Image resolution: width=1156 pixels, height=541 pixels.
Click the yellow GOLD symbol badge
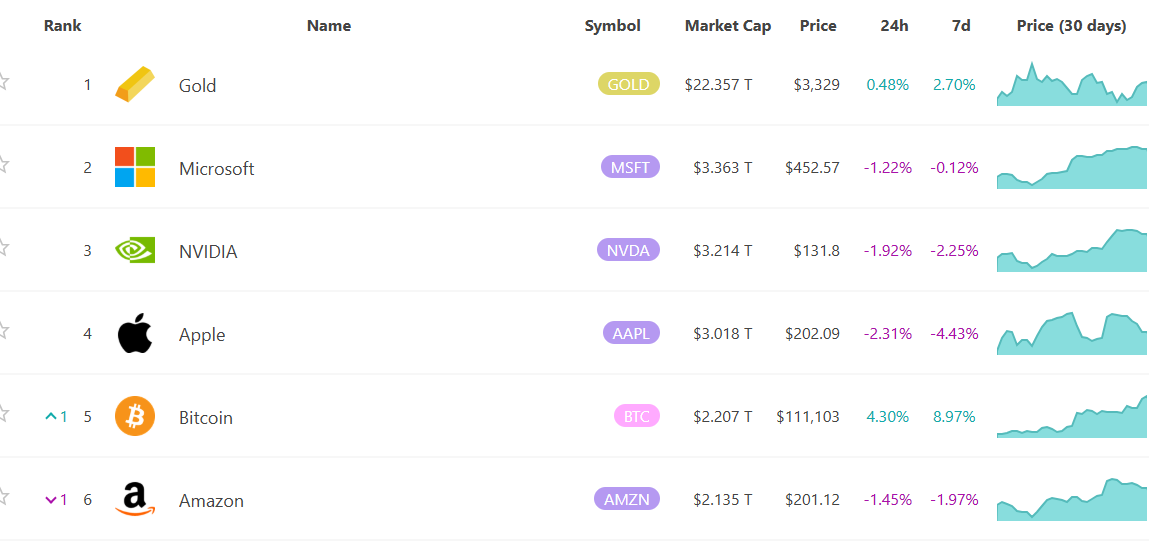pyautogui.click(x=628, y=84)
